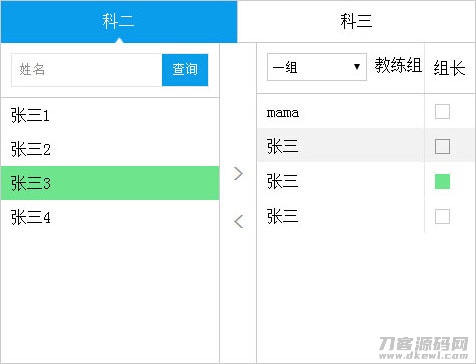Move selected name right with the > arrow
The image size is (476, 364).
238,174
